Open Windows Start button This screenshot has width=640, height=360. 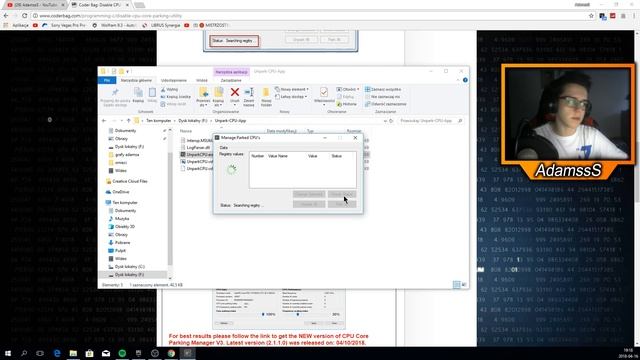[x=8, y=353]
